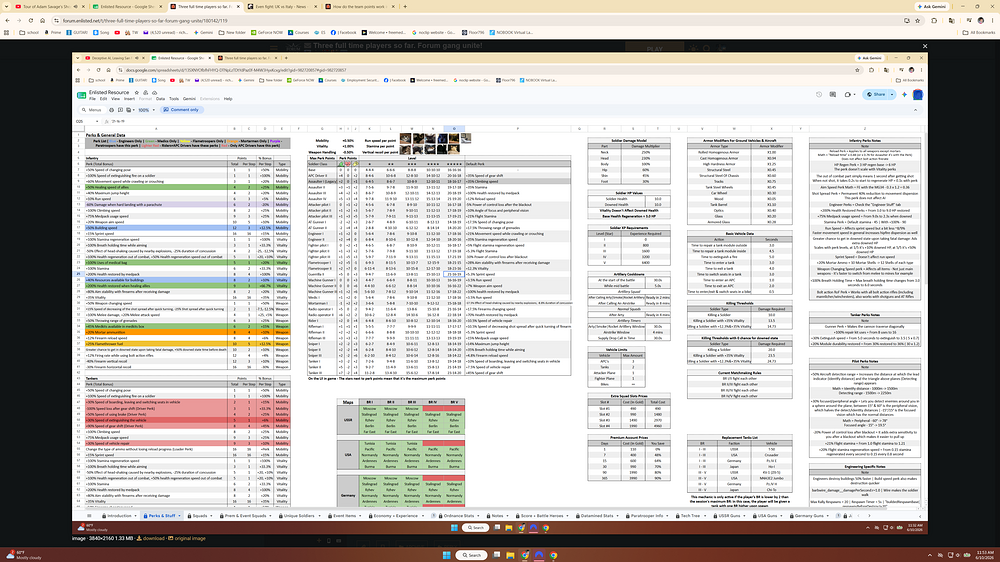Open the apps grid in bookmarks bar
This screenshot has width=1000, height=562.
pyautogui.click(x=7, y=32)
